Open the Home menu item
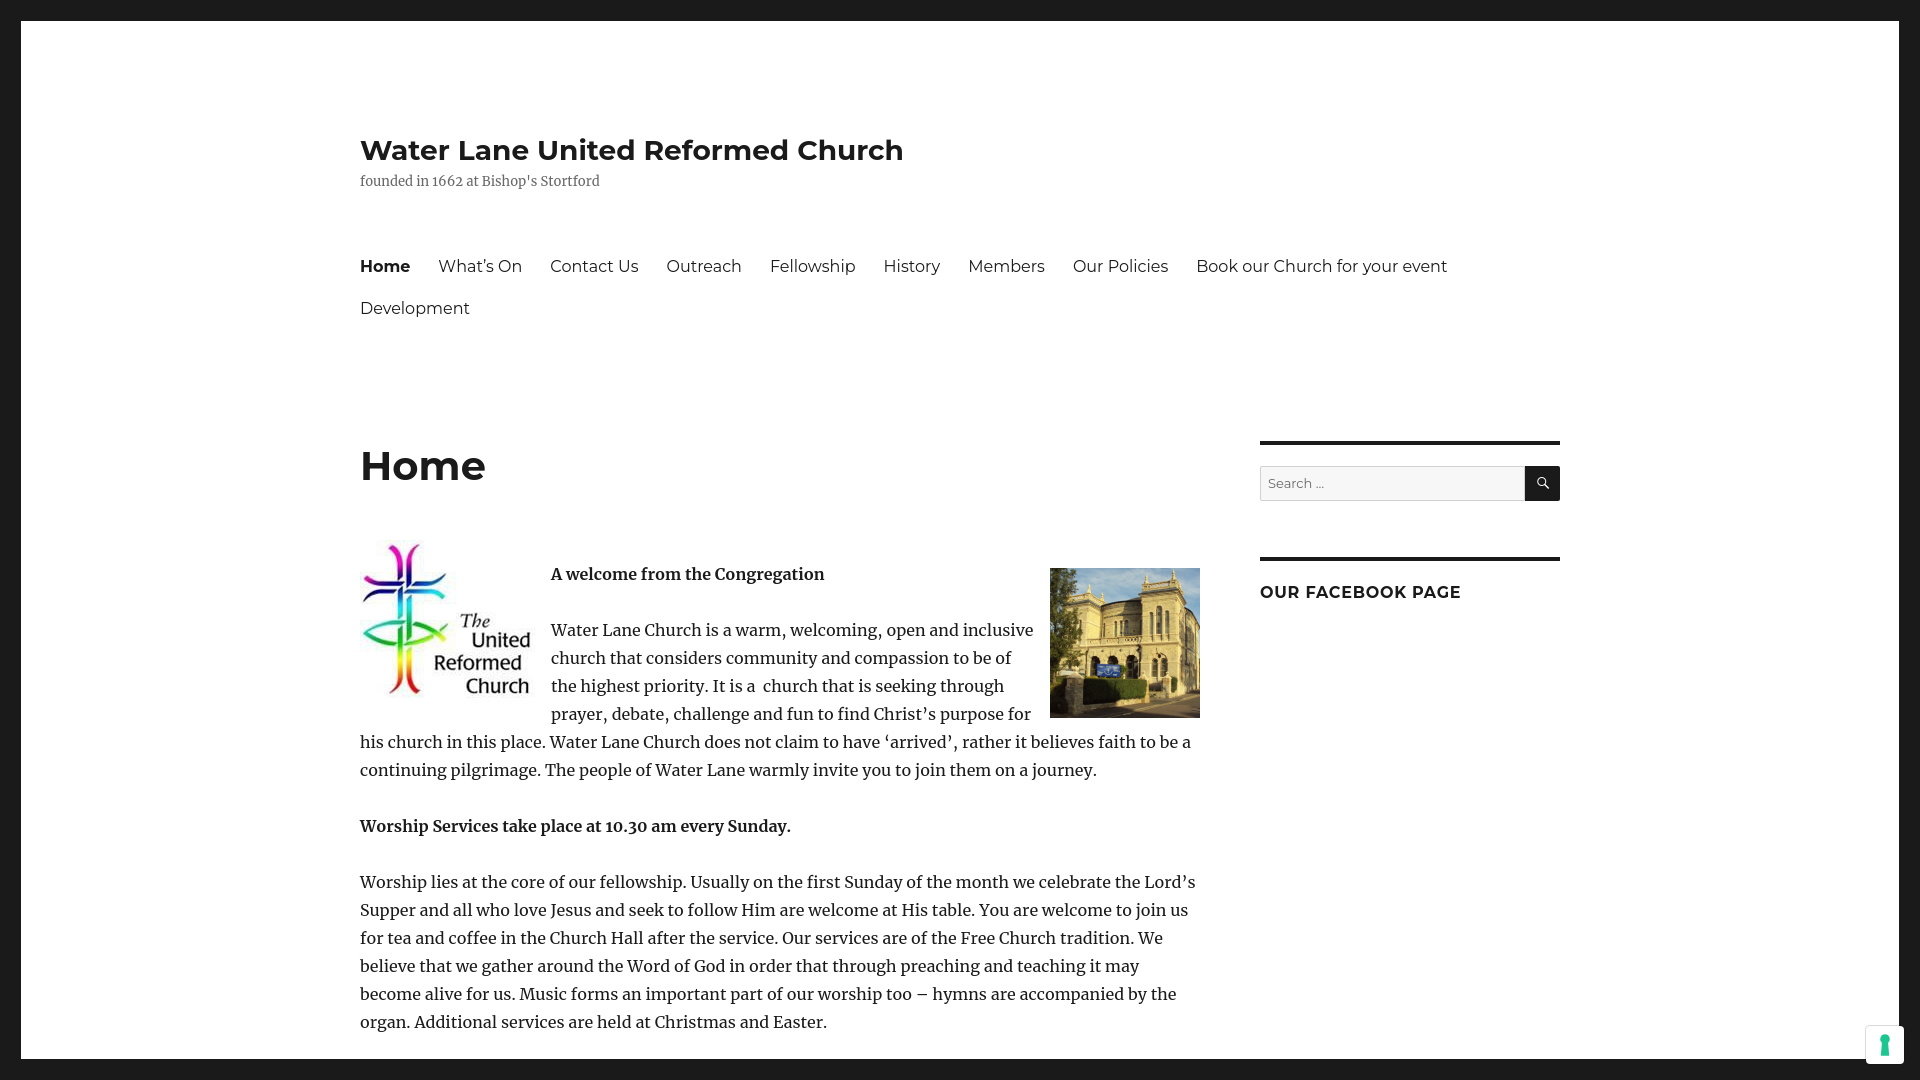The image size is (1920, 1080). point(385,266)
